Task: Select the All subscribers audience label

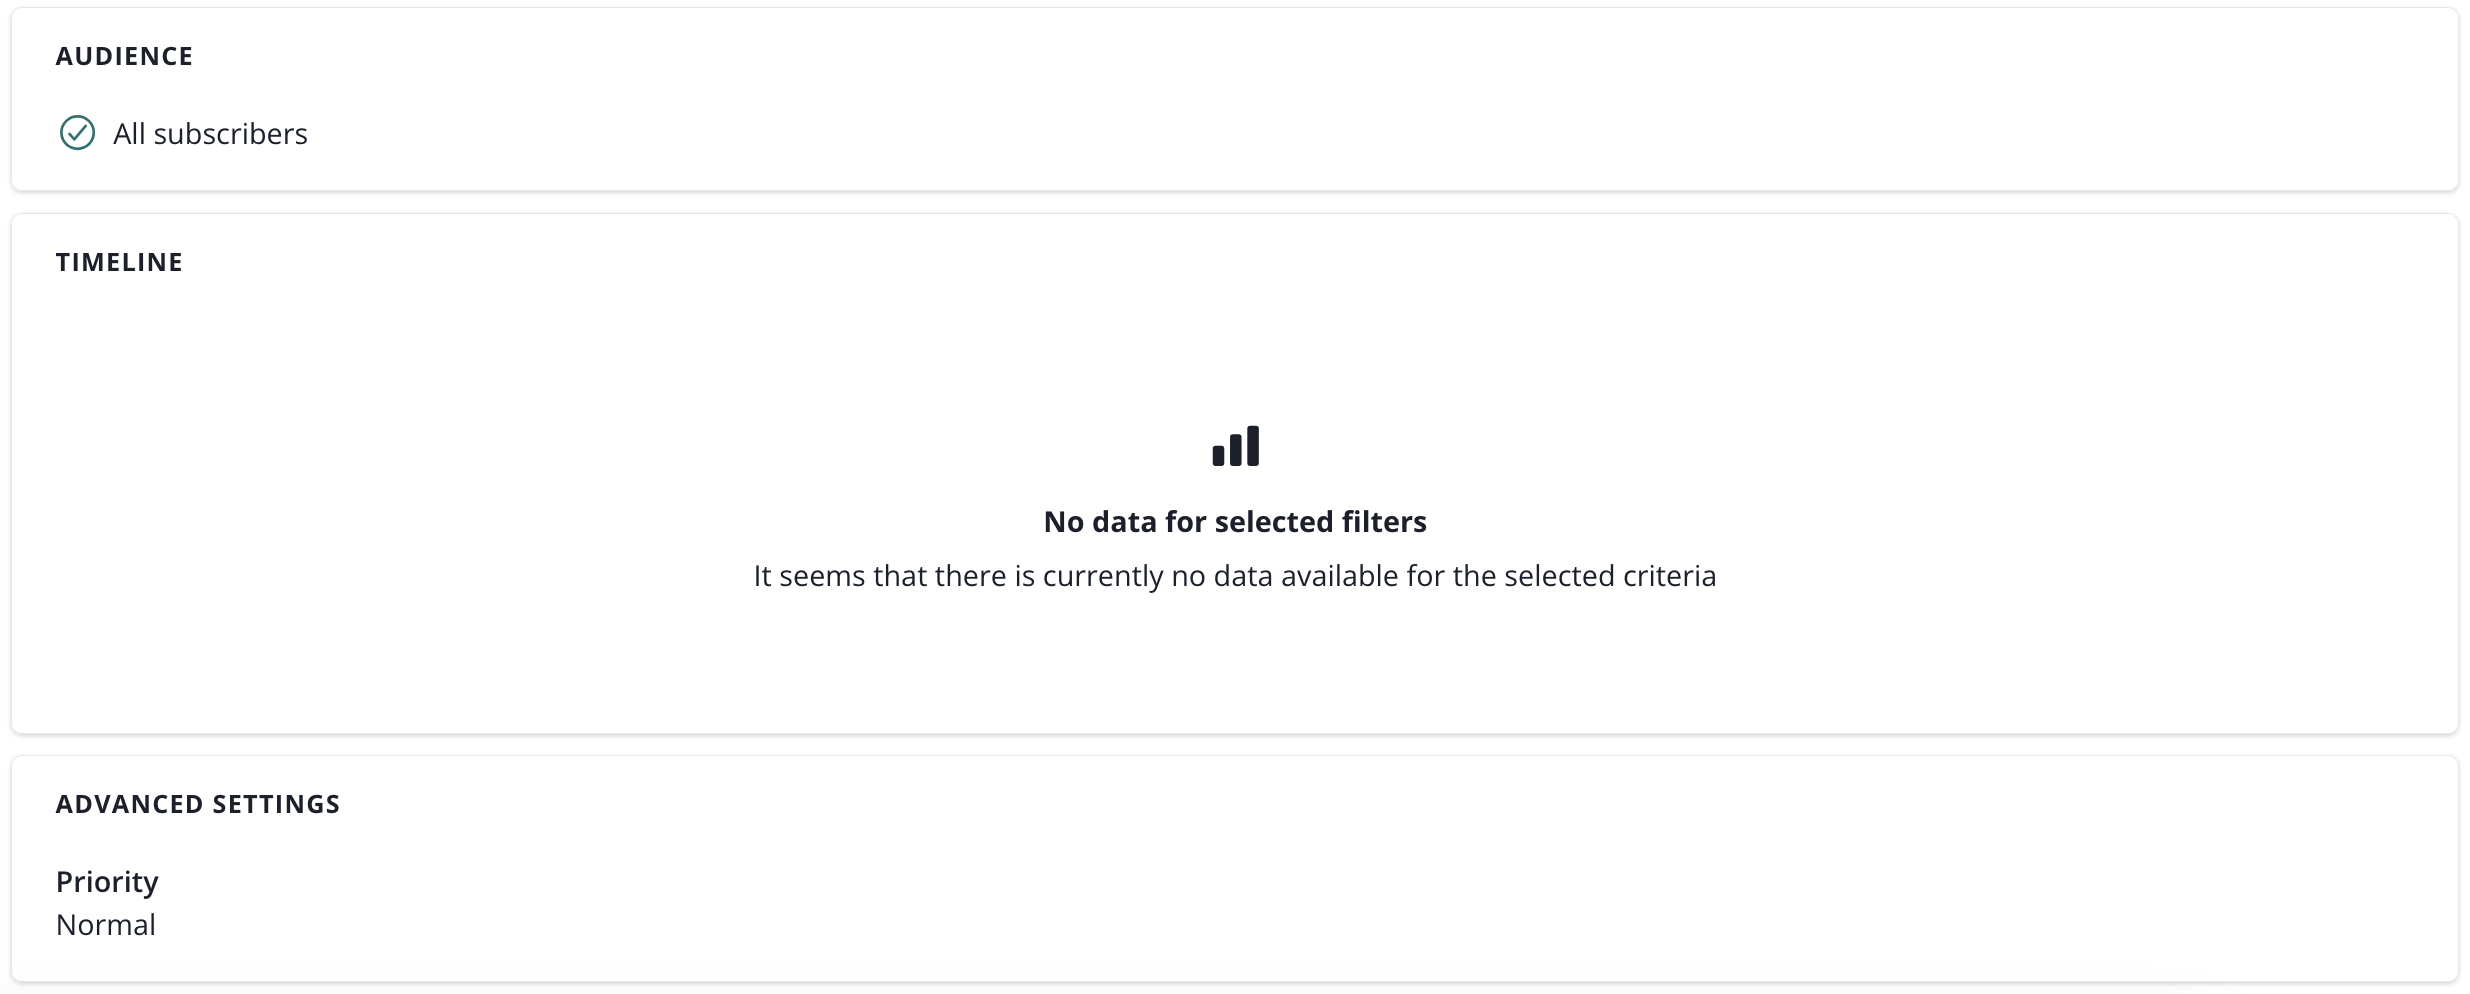Action: point(210,134)
